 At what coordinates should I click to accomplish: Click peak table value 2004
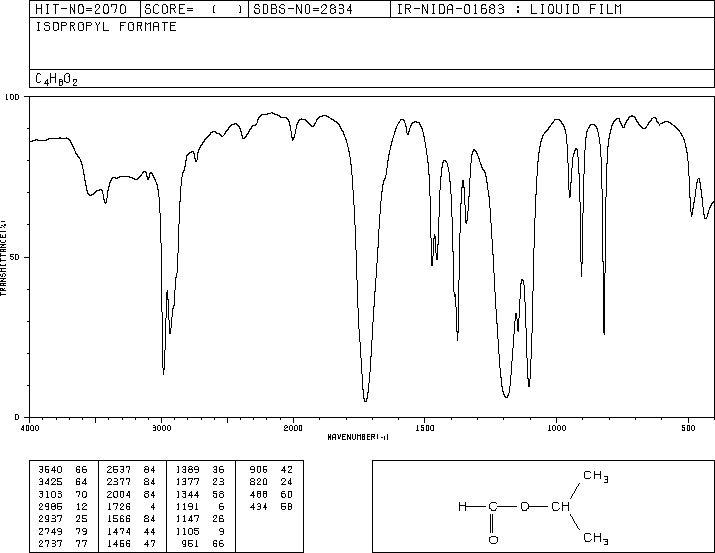[119, 494]
